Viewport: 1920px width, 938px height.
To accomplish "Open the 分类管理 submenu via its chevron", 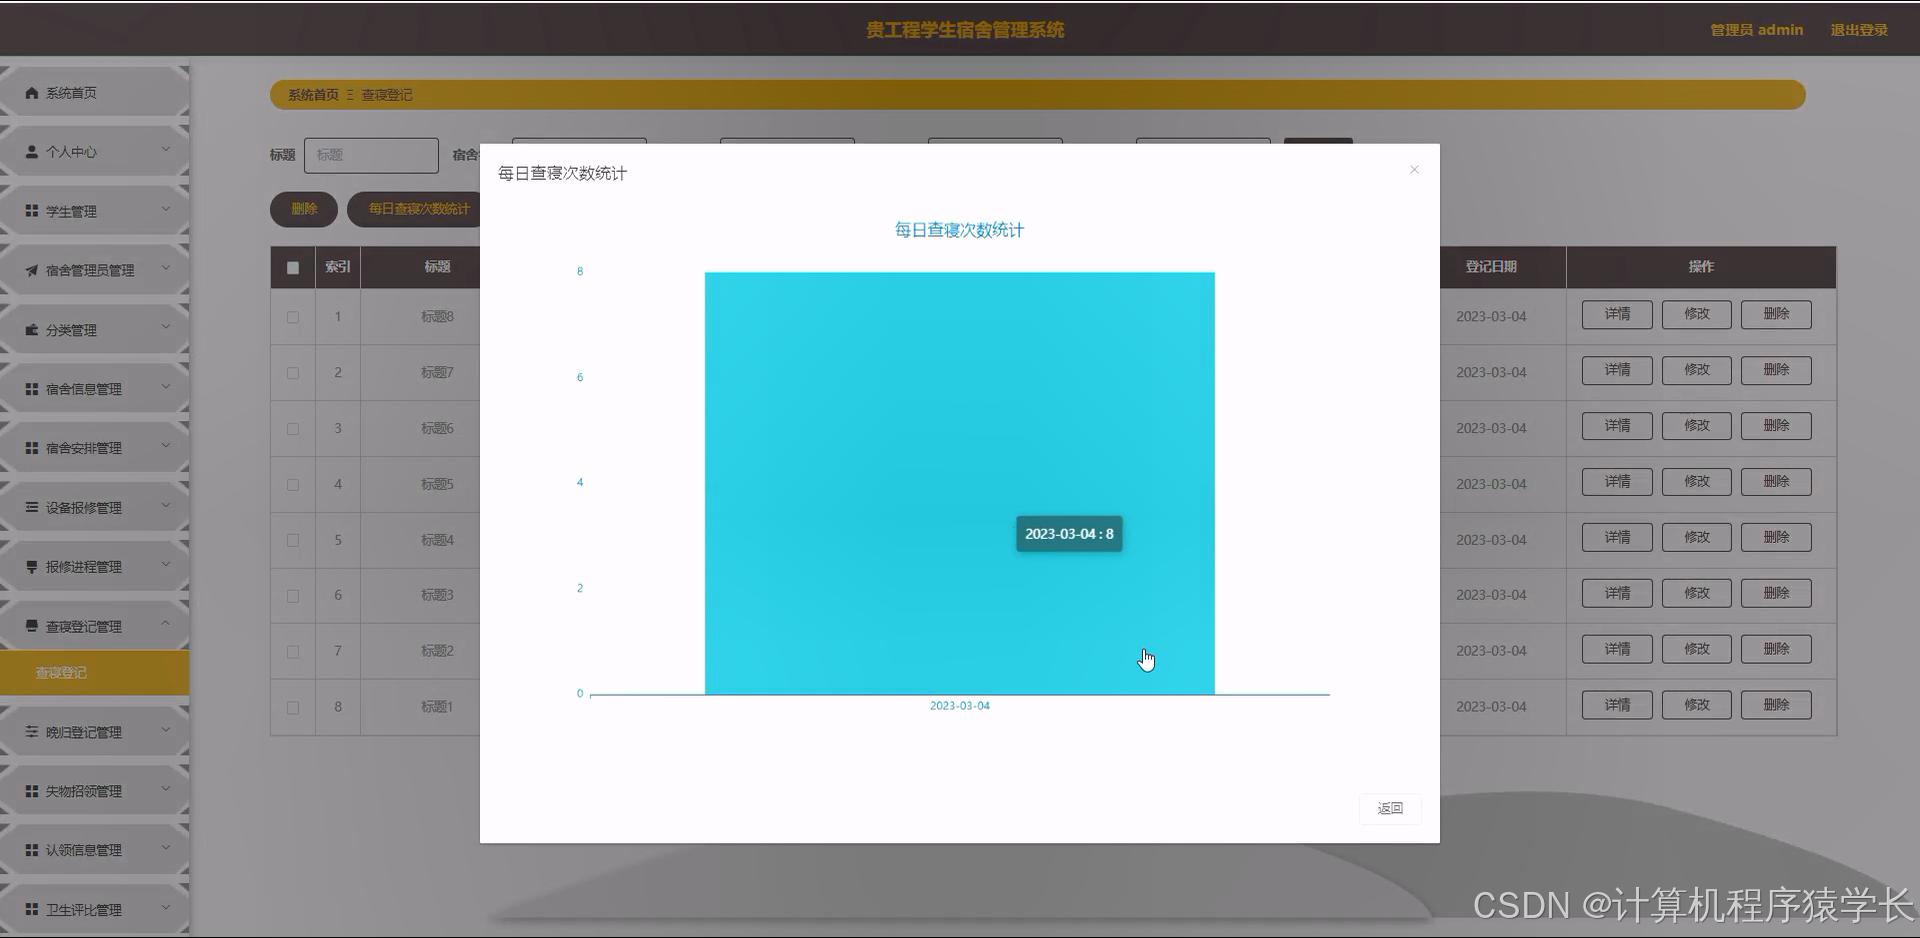I will tap(166, 328).
